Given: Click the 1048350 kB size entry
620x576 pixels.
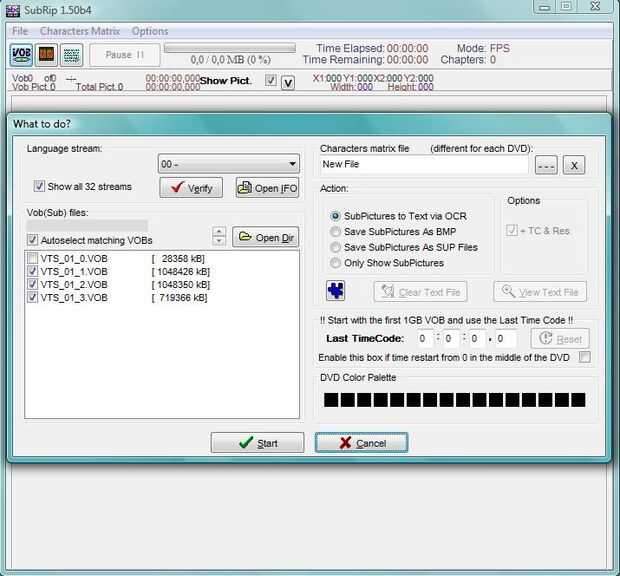Looking at the screenshot, I should (181, 285).
